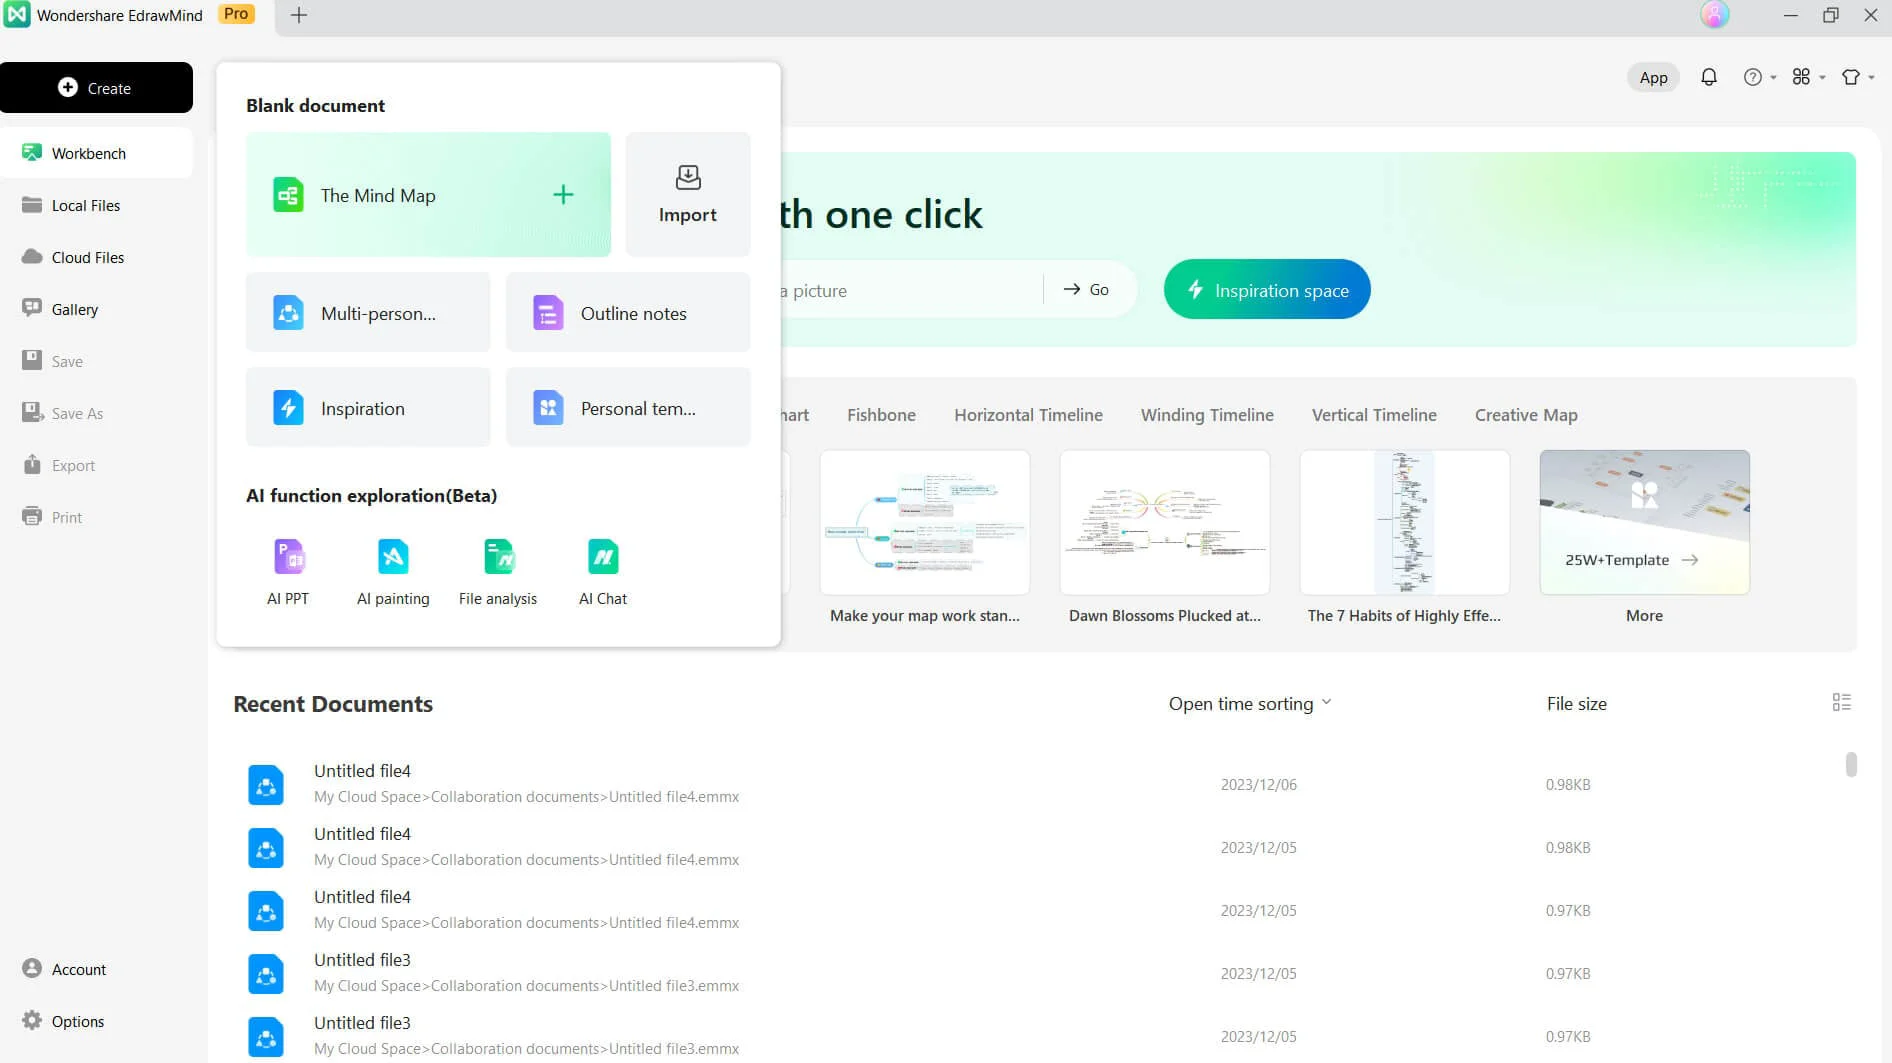Click the Inspiration space button

(1267, 290)
